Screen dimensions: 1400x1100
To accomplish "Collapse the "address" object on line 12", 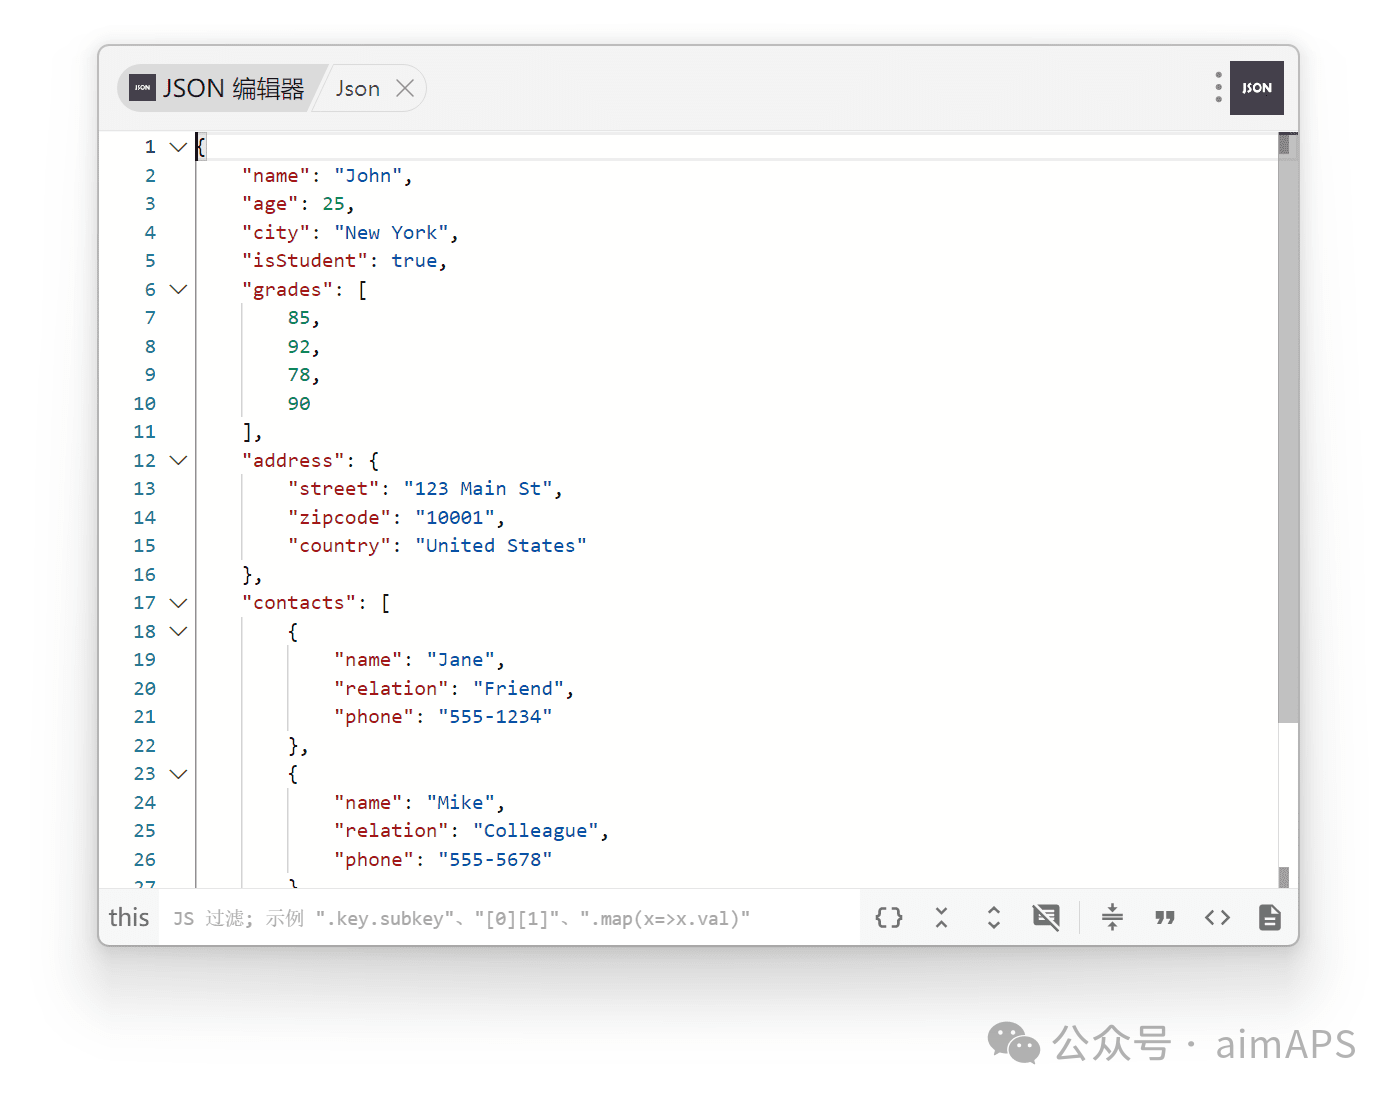I will pyautogui.click(x=179, y=461).
